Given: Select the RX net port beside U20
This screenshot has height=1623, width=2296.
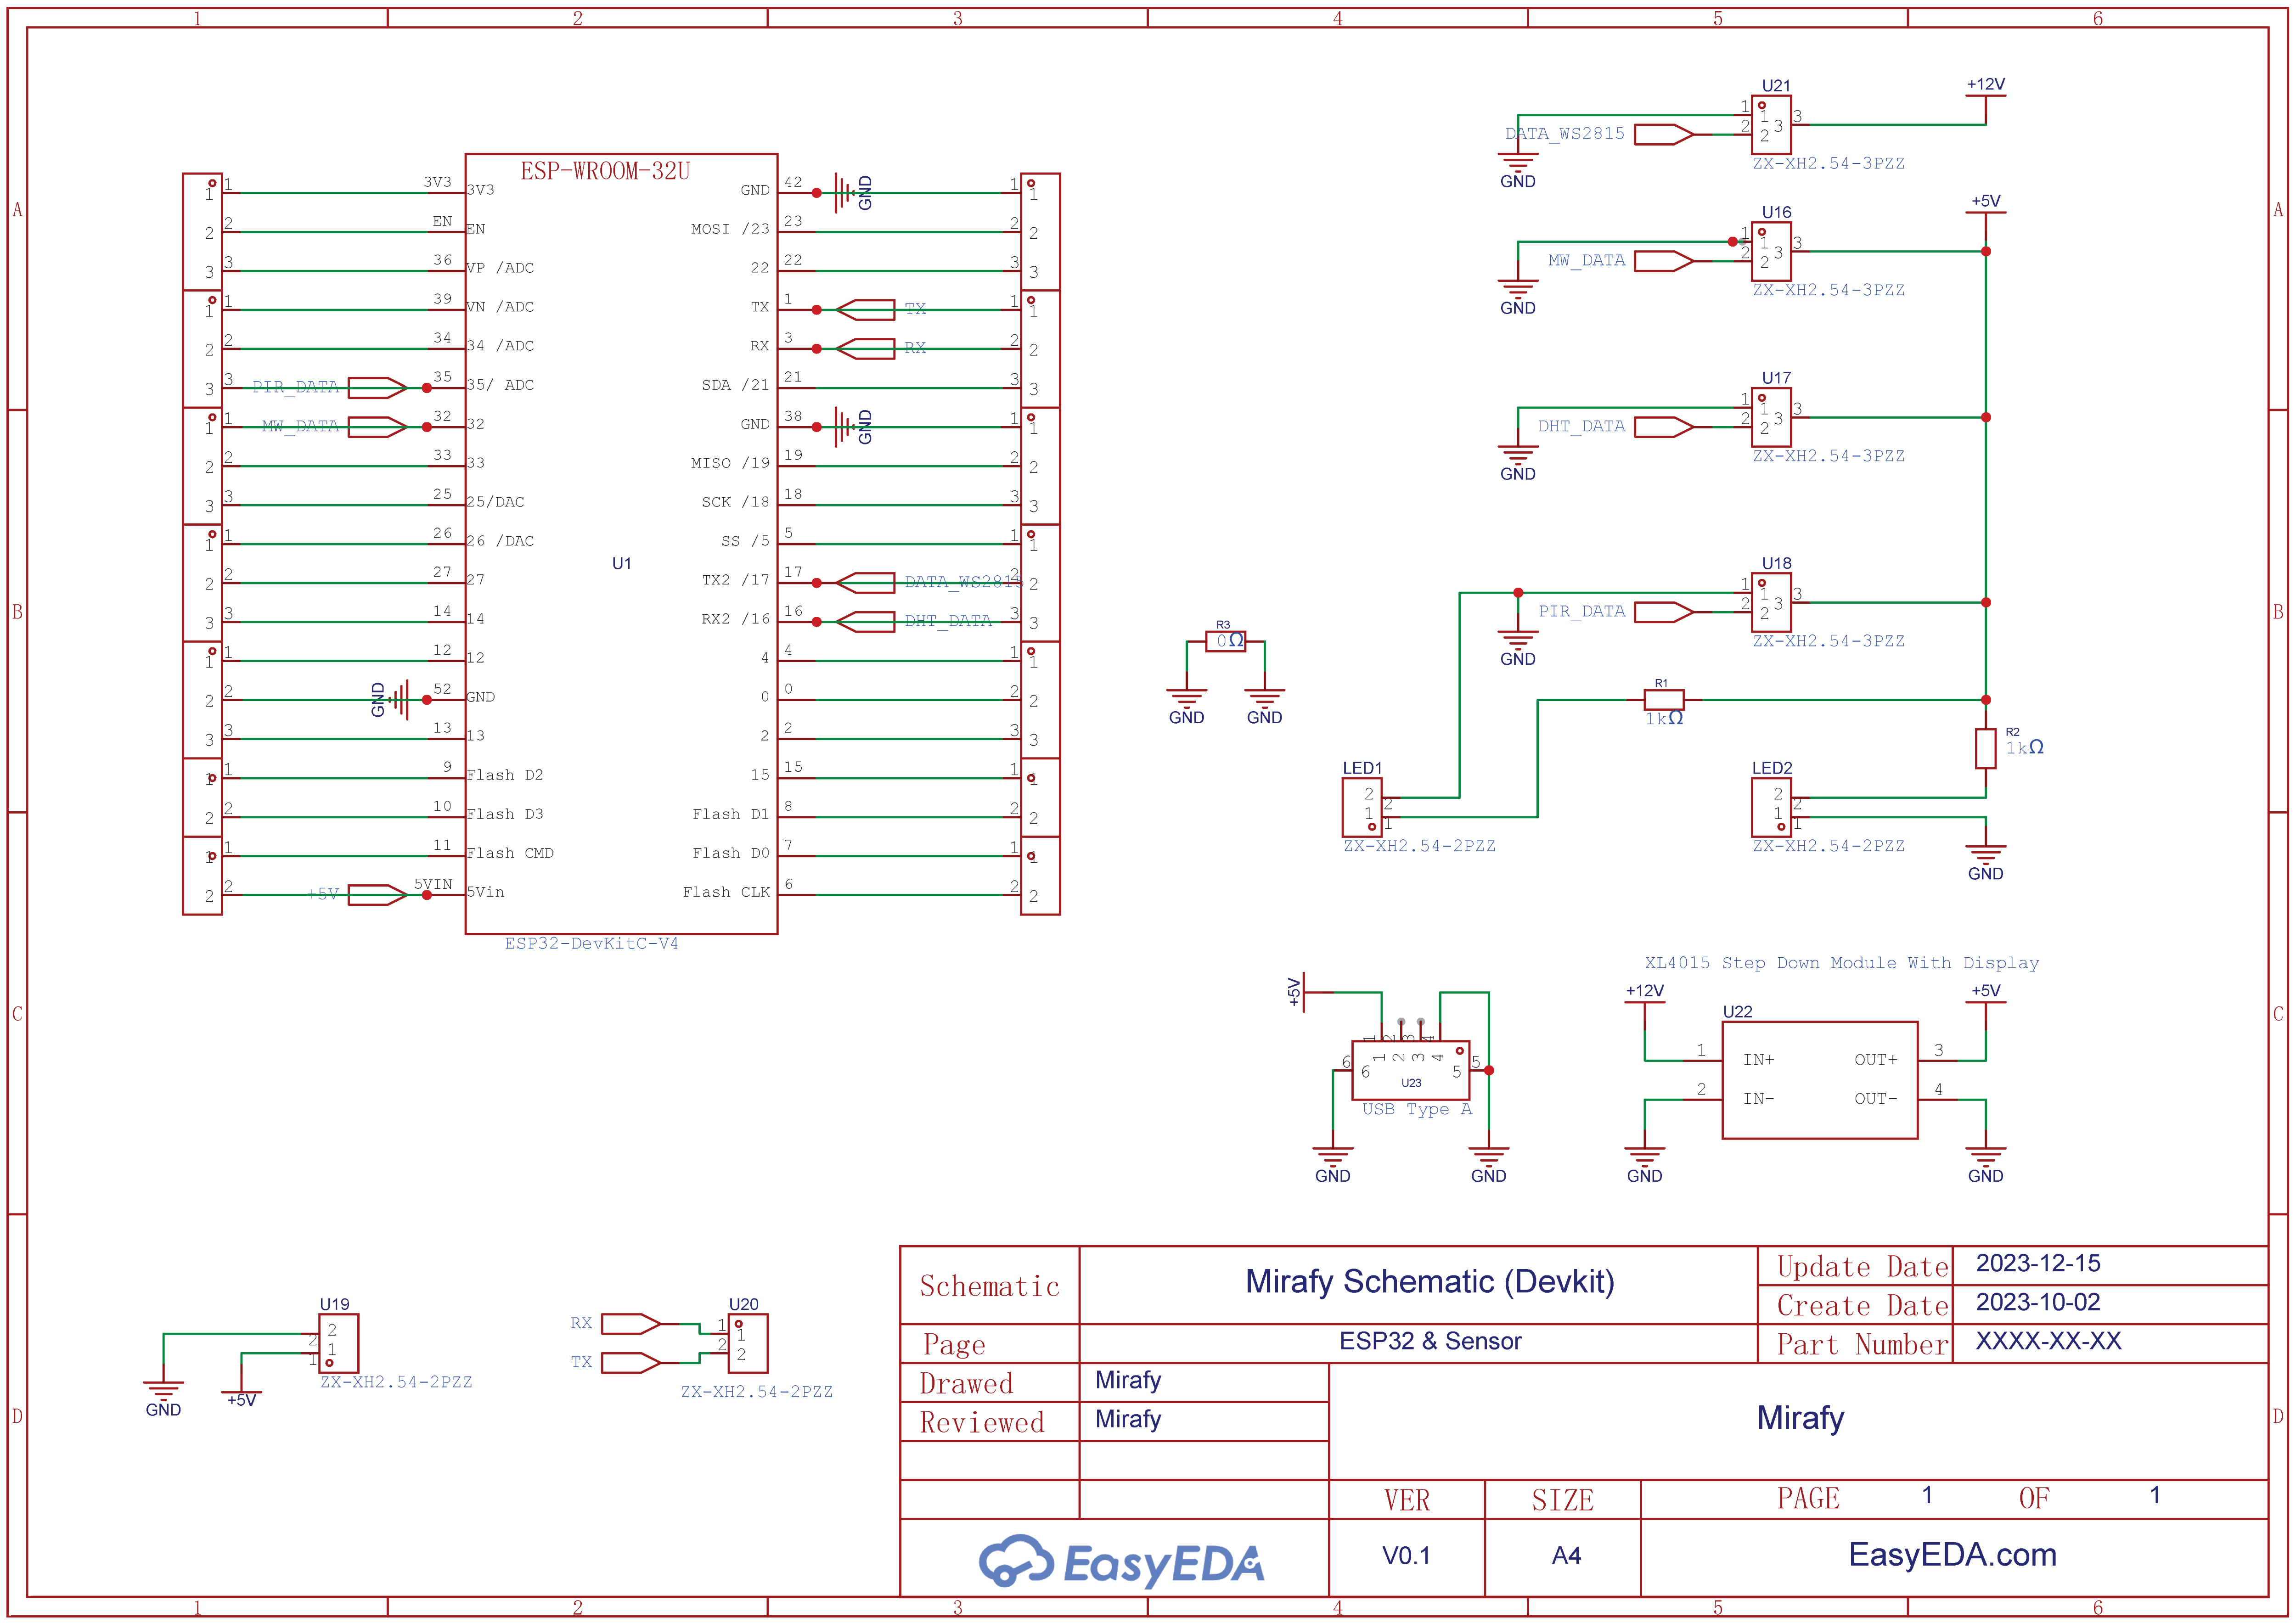Looking at the screenshot, I should [x=631, y=1324].
